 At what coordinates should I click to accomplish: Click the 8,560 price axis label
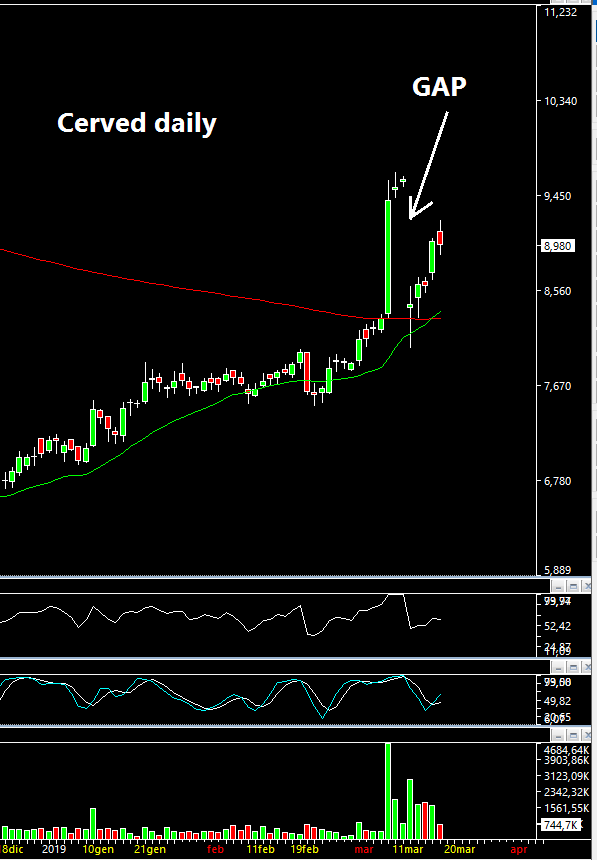click(557, 291)
